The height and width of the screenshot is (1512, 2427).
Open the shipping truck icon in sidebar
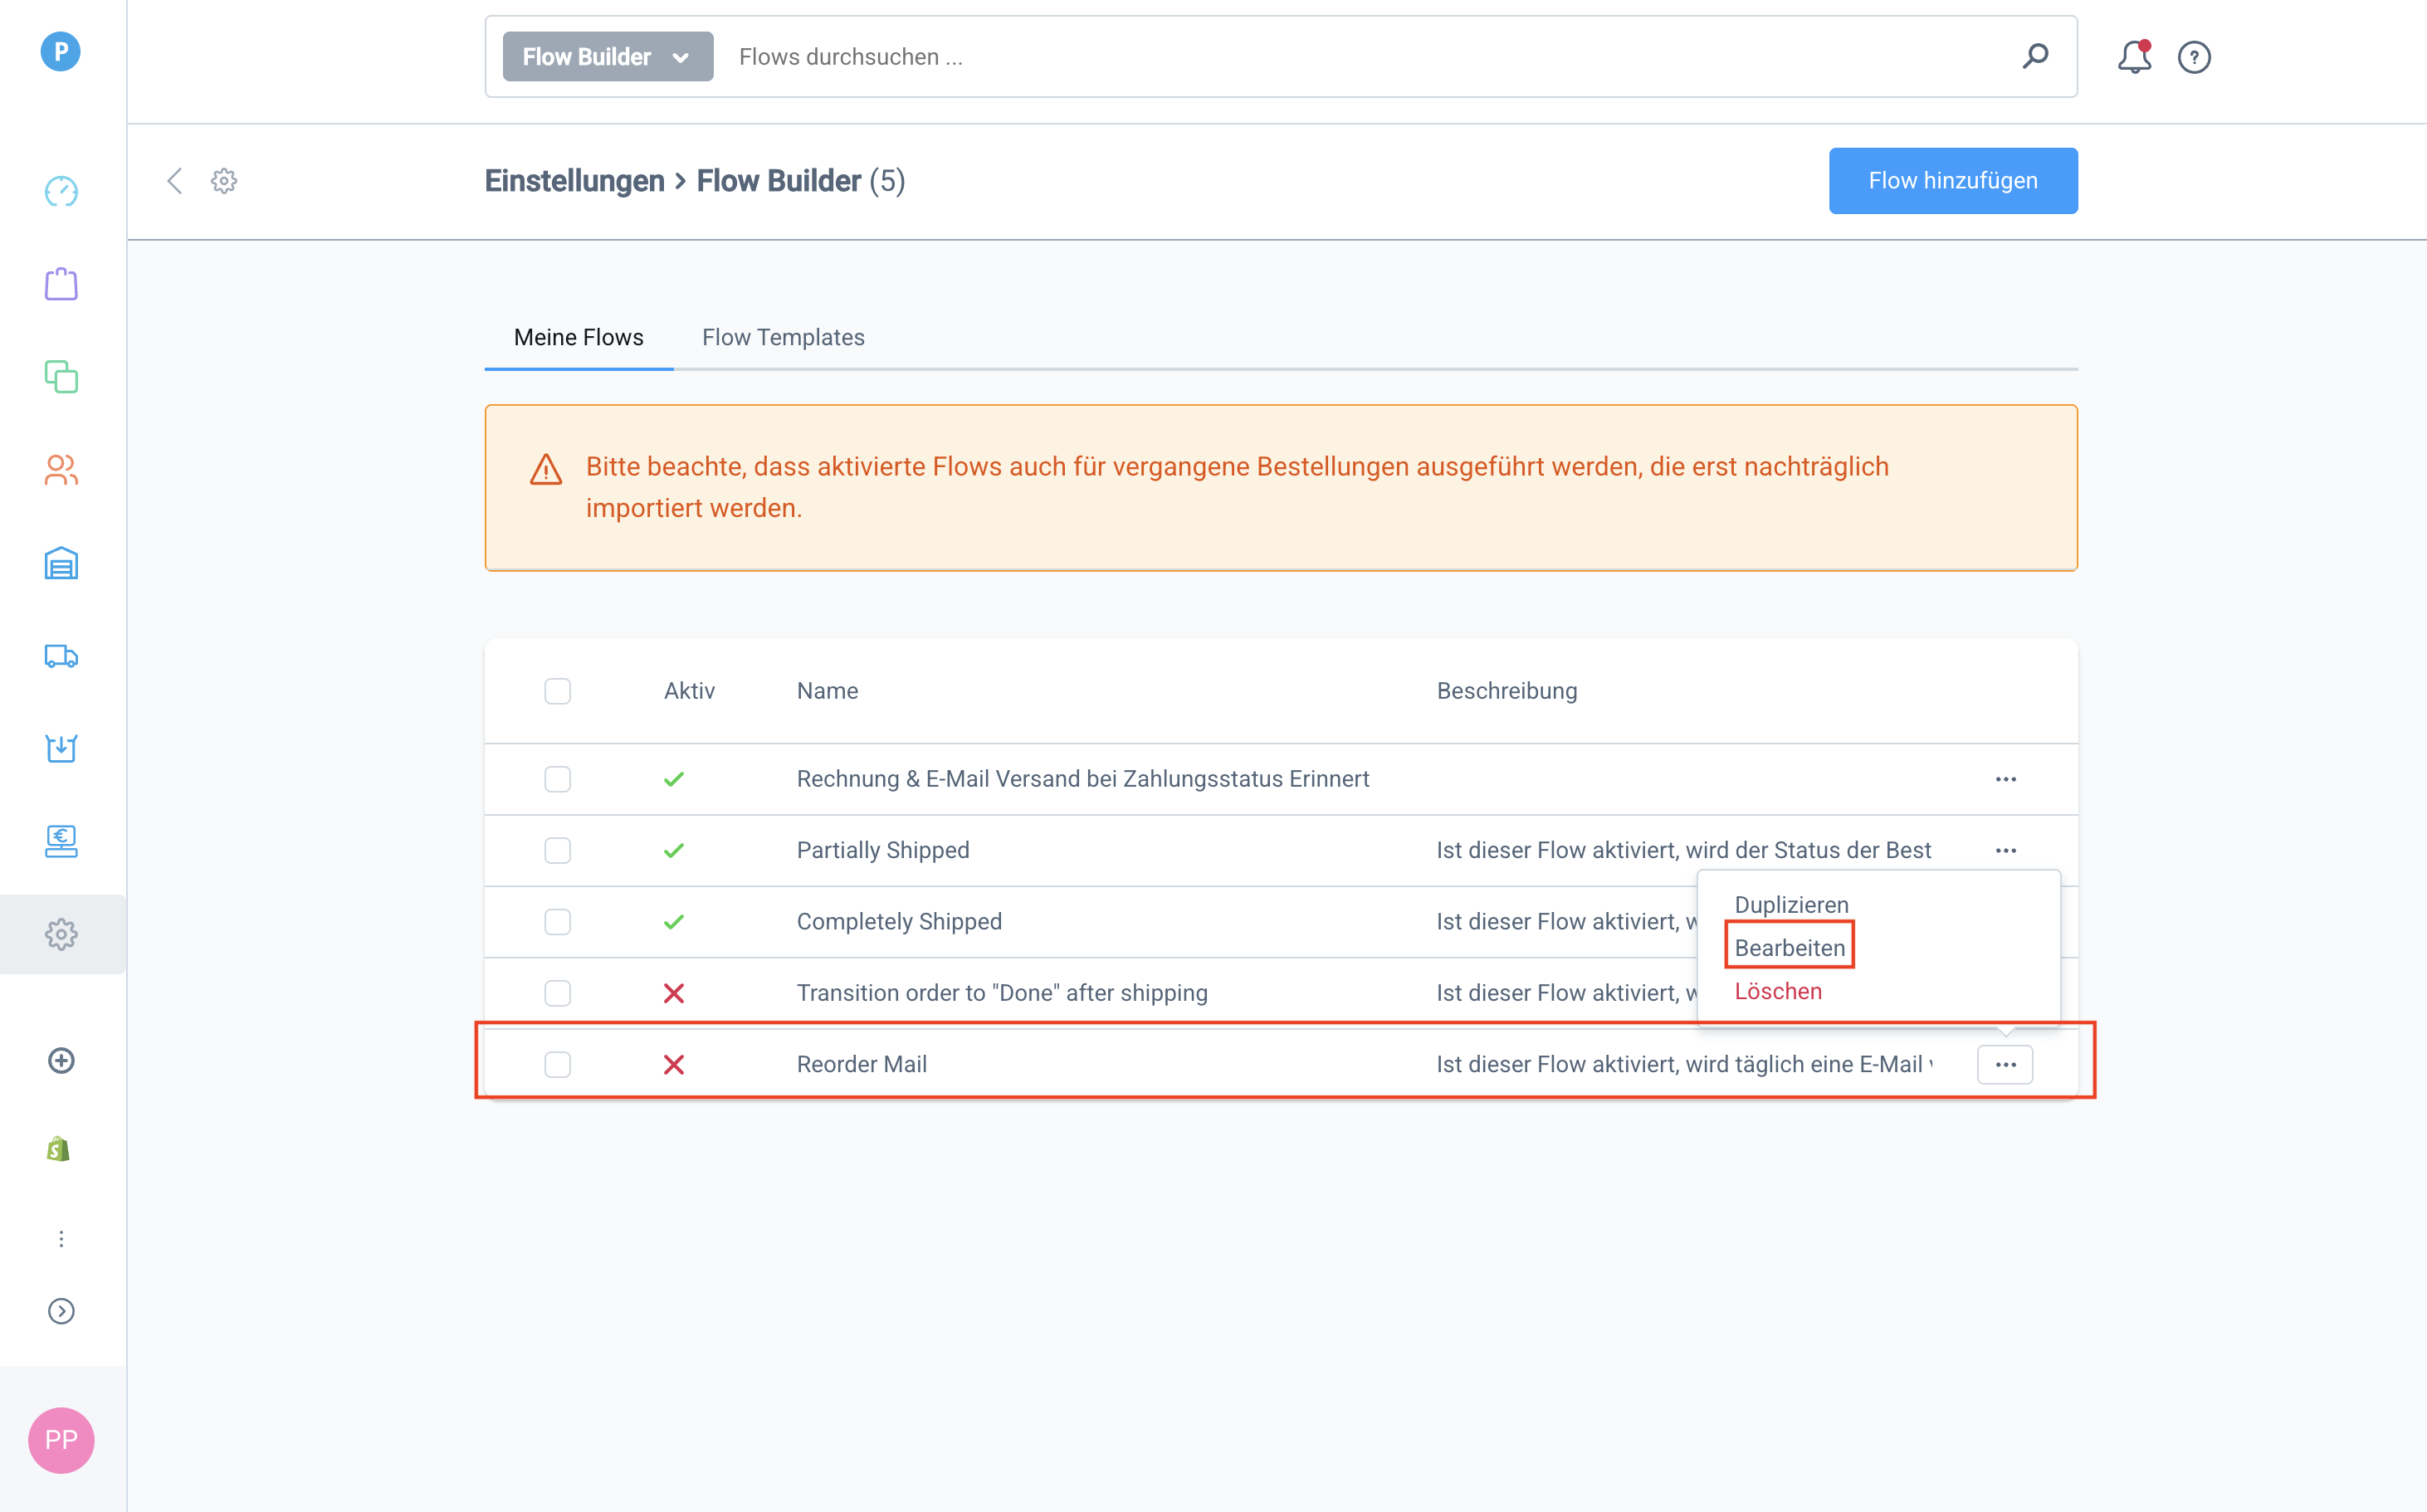pyautogui.click(x=61, y=656)
